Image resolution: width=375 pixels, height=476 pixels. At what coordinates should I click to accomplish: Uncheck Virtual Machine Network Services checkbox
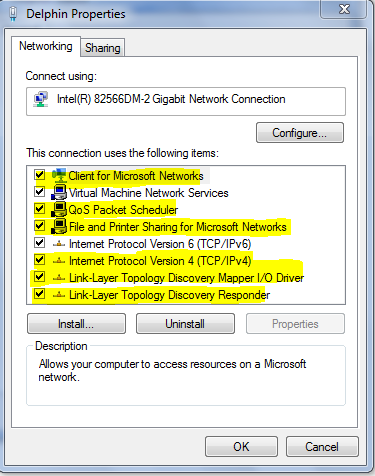tap(40, 191)
